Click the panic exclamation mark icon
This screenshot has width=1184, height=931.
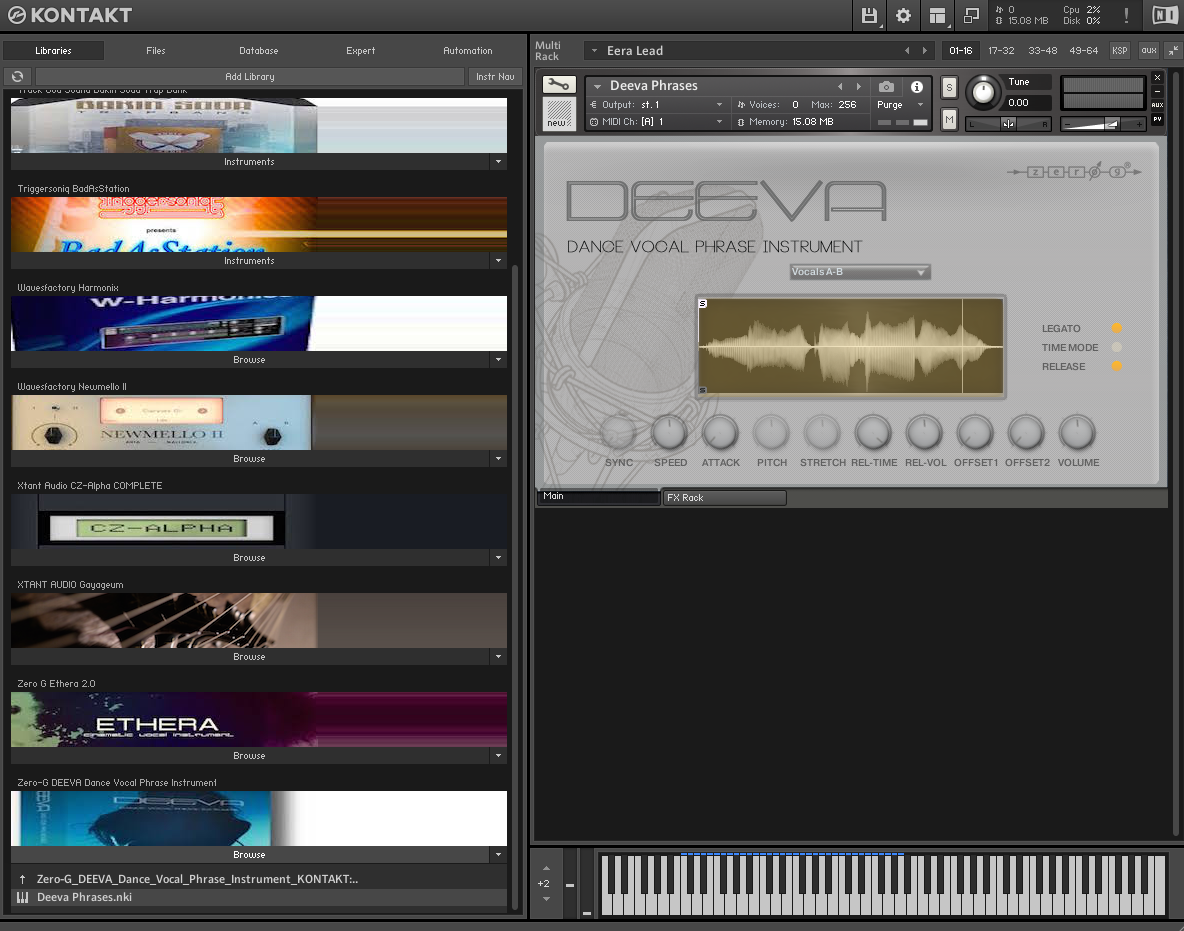tap(1126, 15)
